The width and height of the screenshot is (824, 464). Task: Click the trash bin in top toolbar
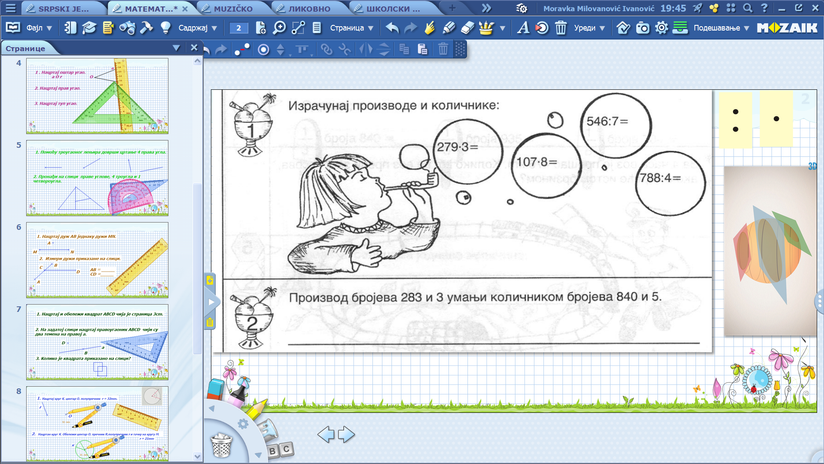[561, 28]
